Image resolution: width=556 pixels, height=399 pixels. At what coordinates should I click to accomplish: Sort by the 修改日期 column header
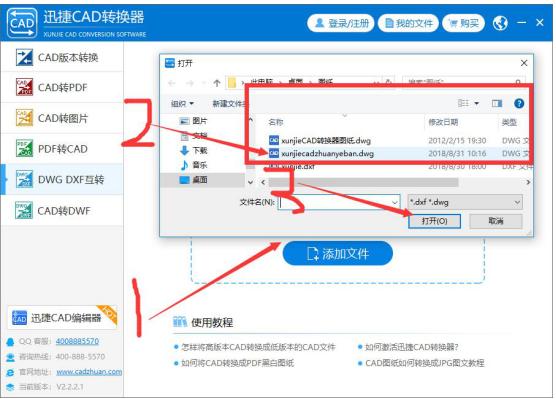coord(443,122)
